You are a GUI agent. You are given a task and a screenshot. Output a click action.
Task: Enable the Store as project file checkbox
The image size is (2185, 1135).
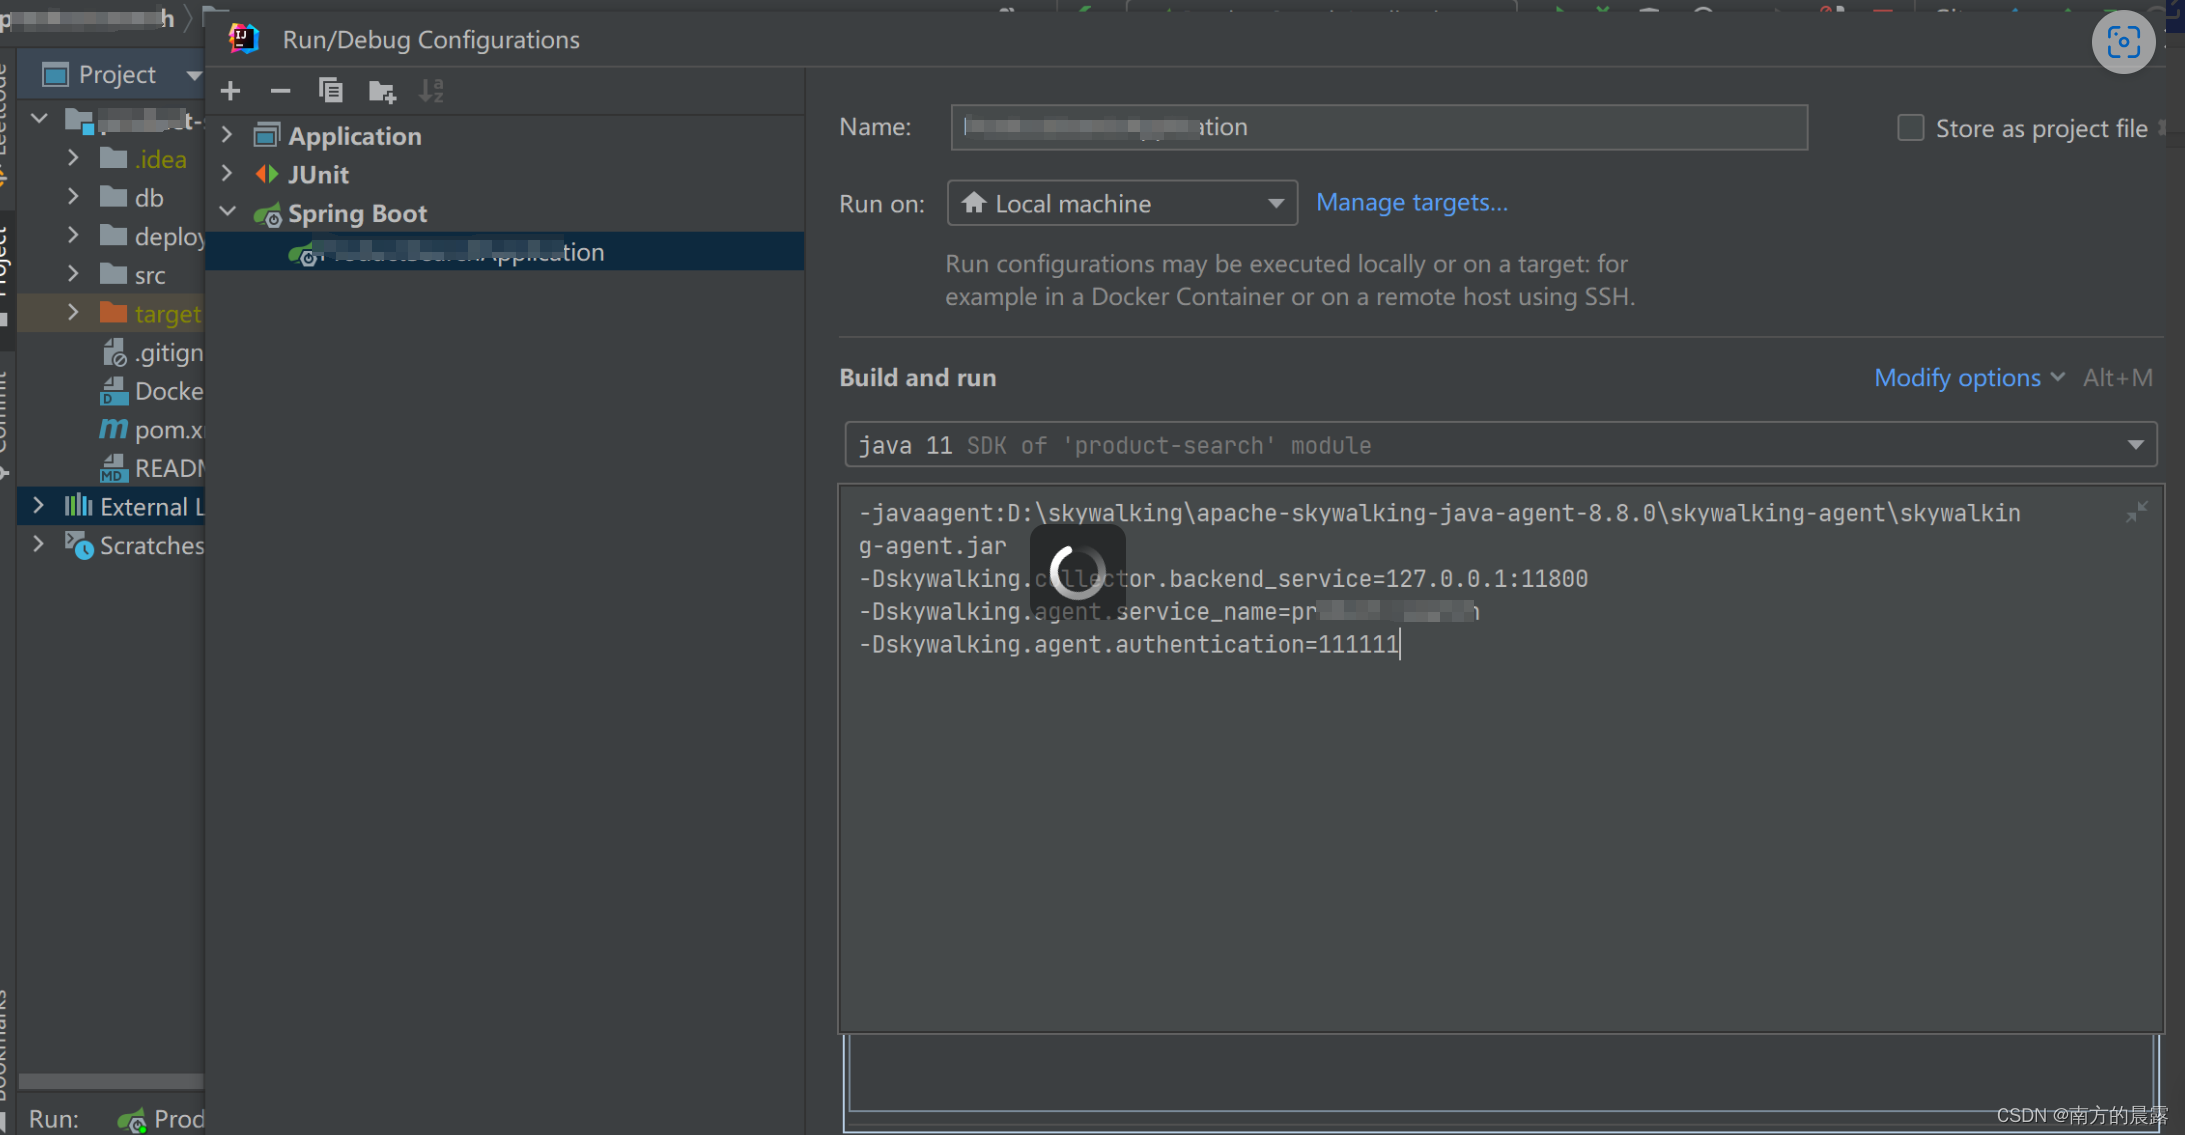(x=1910, y=128)
